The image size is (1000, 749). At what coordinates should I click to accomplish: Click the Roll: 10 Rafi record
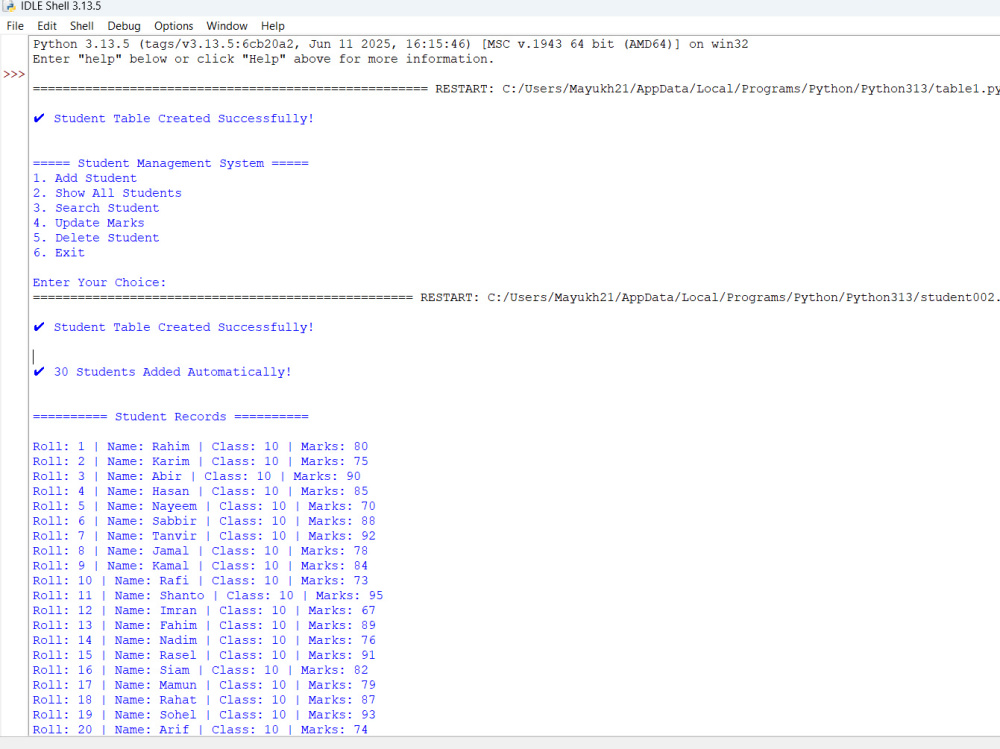coord(200,581)
